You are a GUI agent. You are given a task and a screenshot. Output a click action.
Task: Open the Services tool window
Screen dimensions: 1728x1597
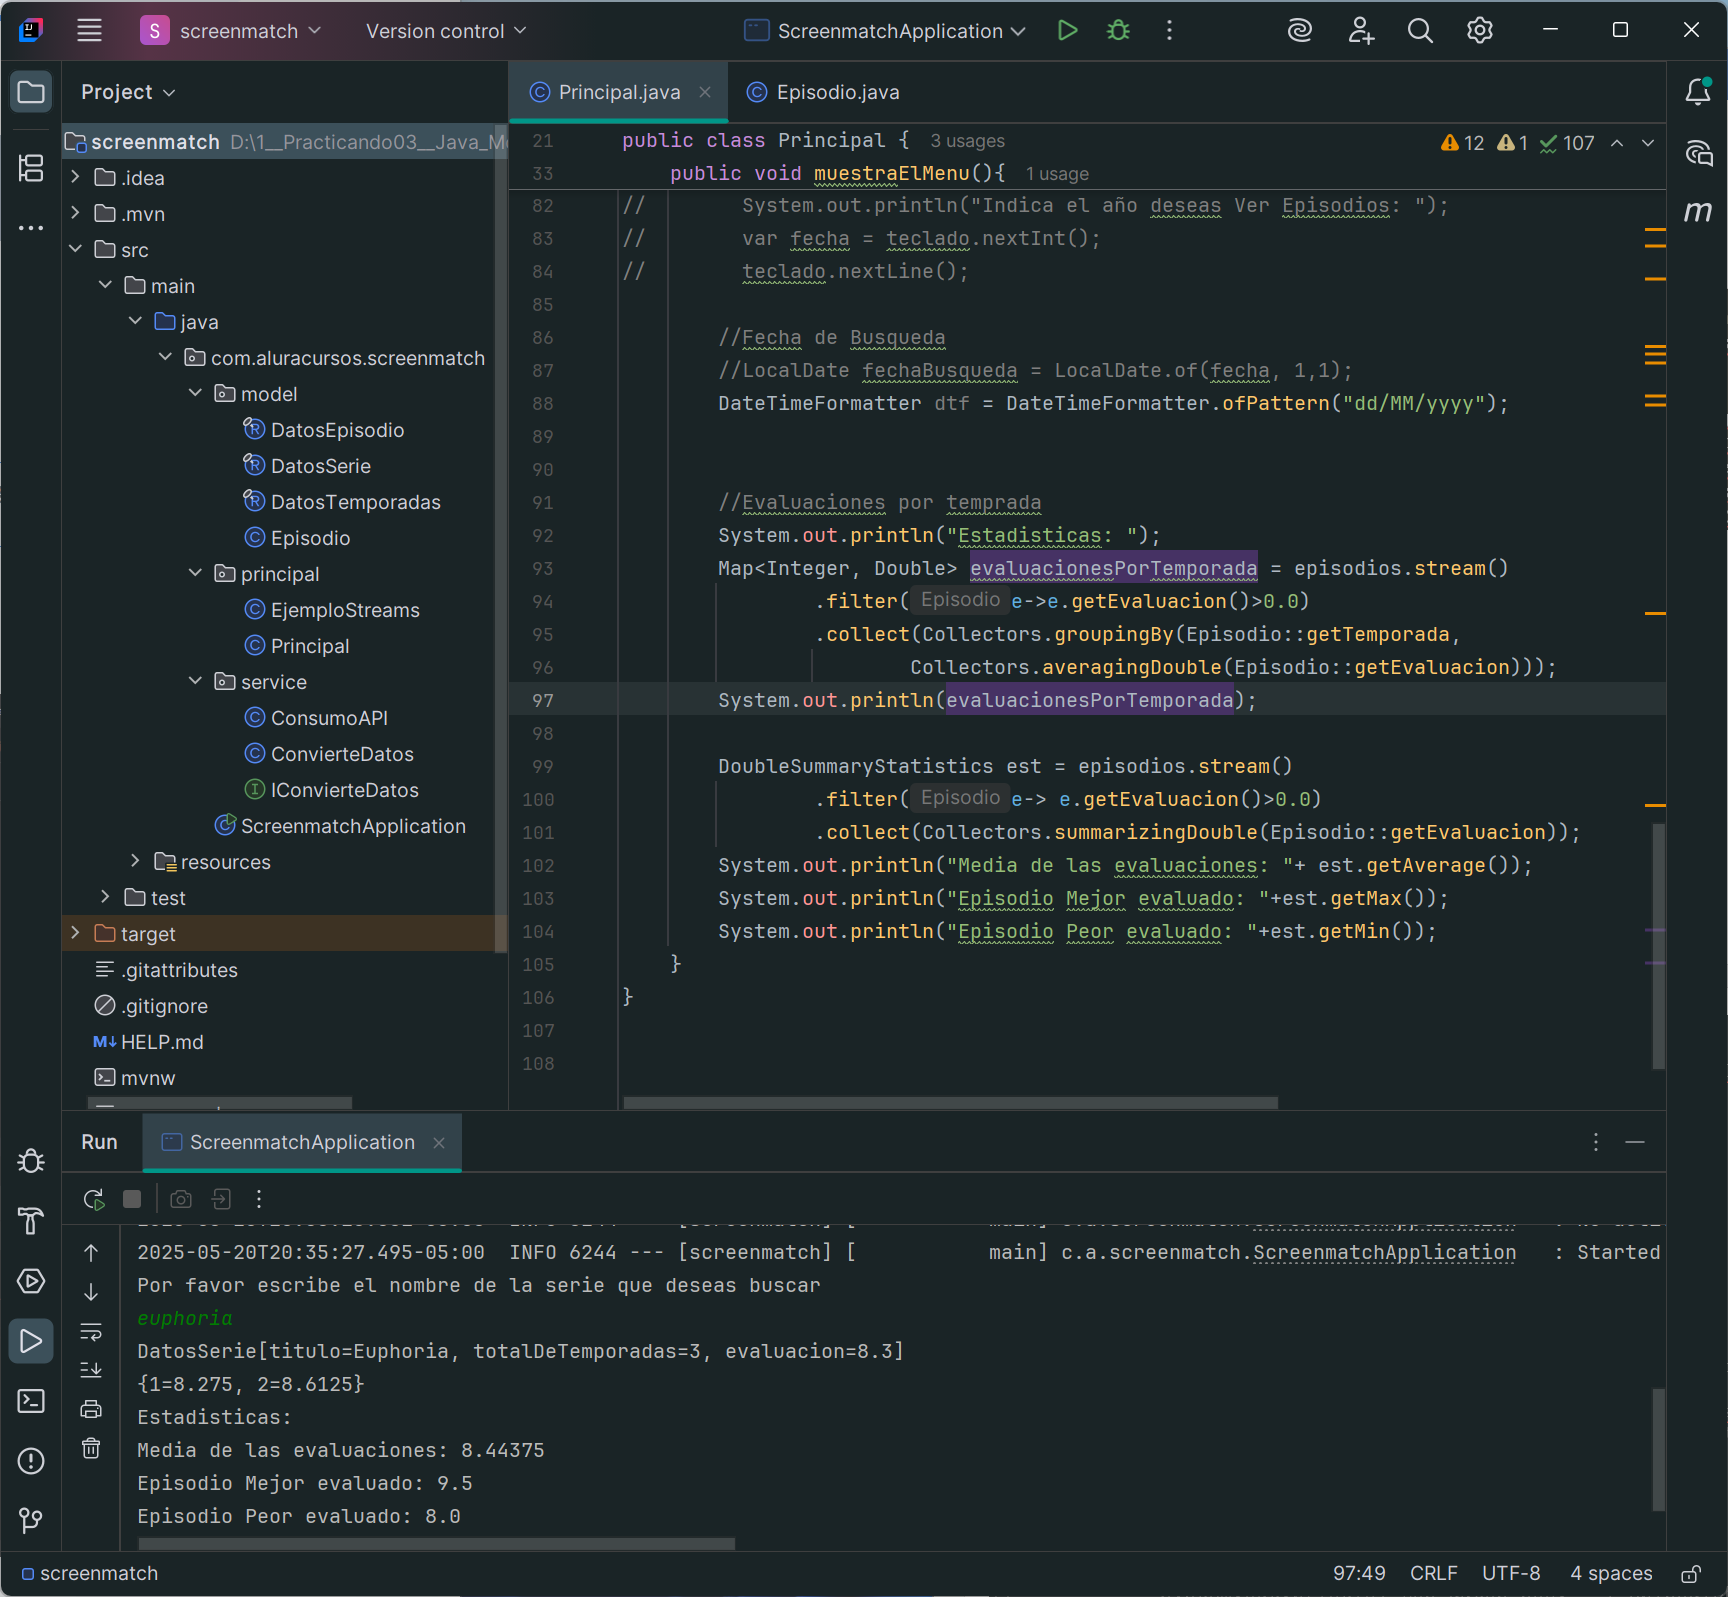tap(31, 1281)
